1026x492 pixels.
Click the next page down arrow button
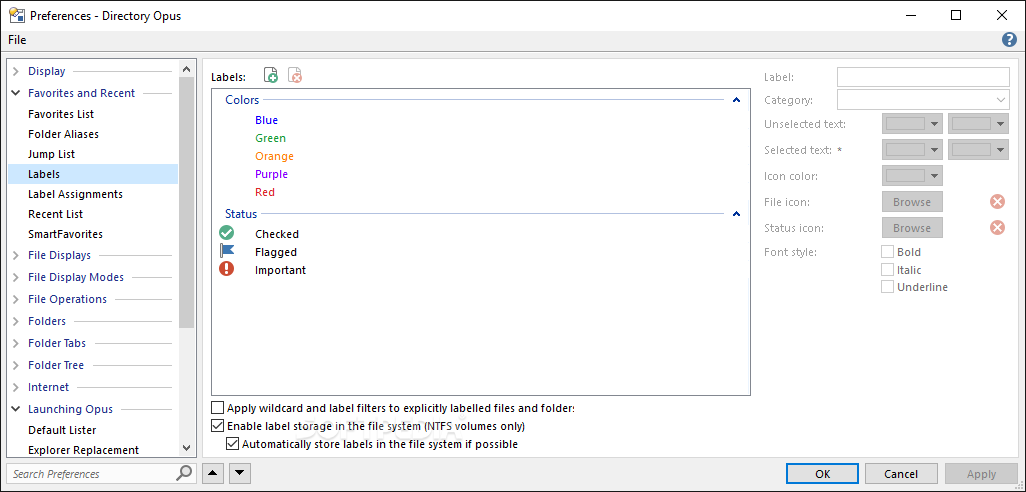pyautogui.click(x=239, y=473)
